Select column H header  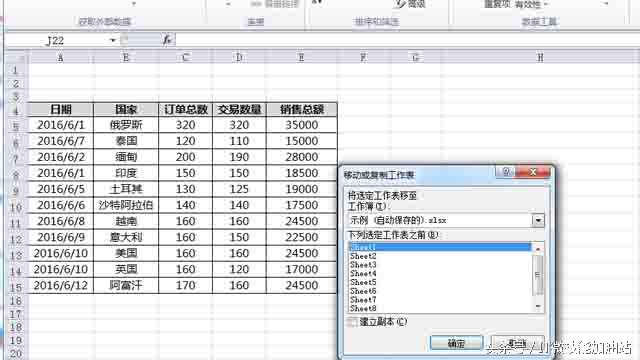[540, 58]
